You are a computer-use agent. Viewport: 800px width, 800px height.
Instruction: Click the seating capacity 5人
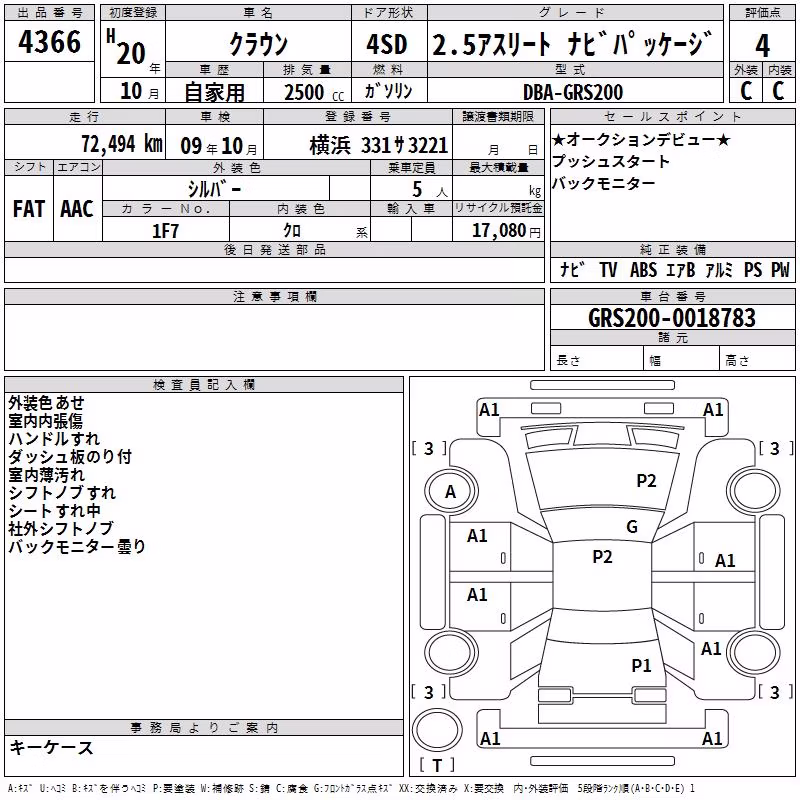[430, 190]
